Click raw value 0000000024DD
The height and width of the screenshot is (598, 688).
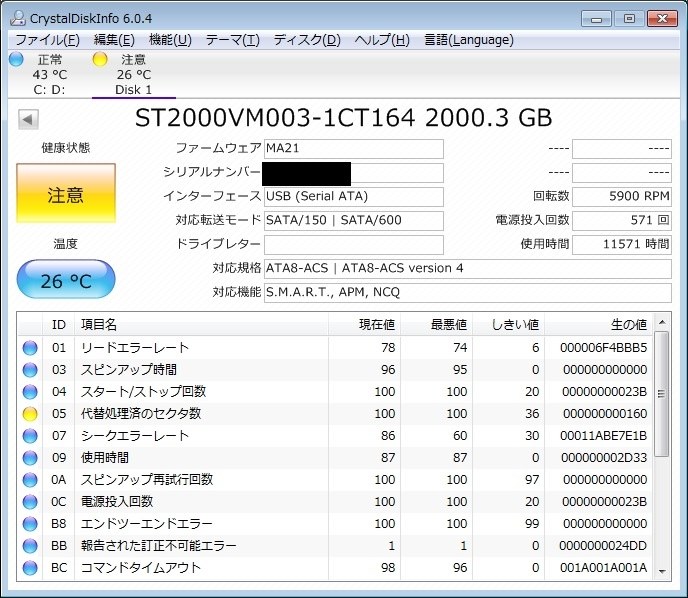(603, 546)
